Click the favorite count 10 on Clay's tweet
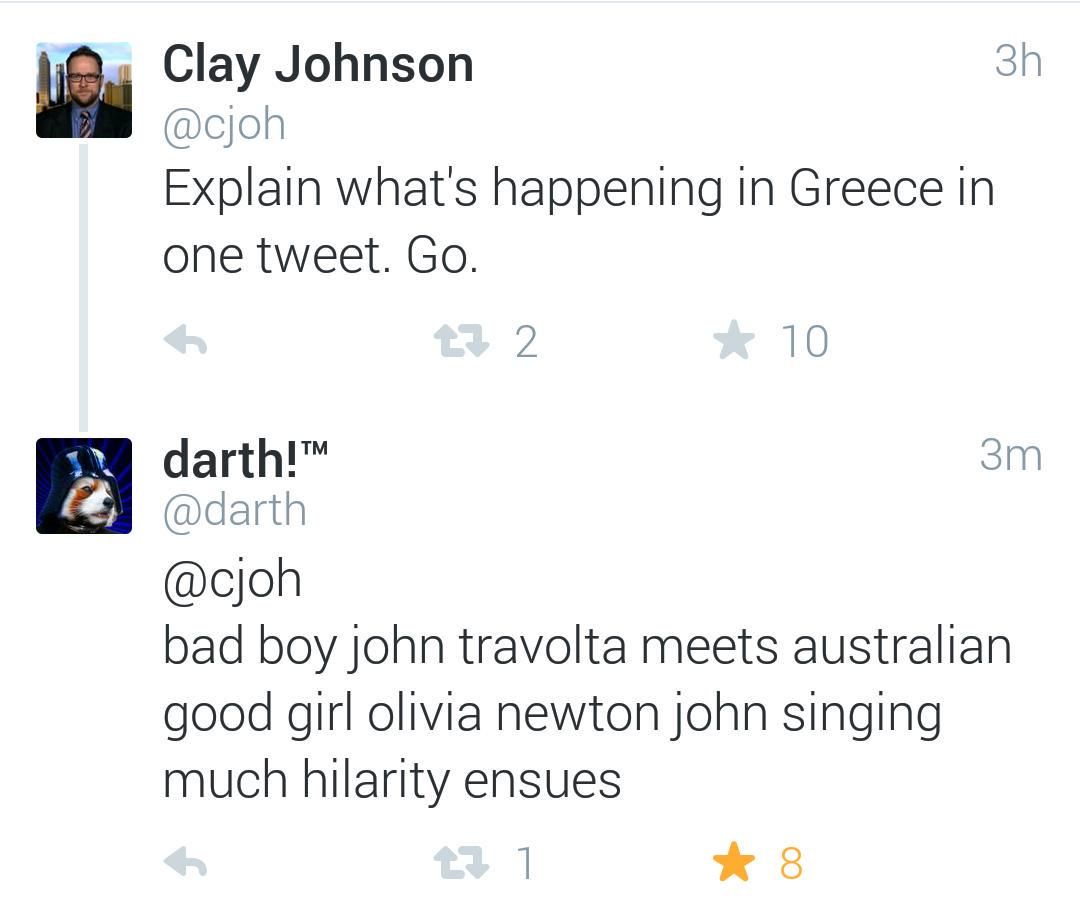The image size is (1080, 915). pos(804,342)
